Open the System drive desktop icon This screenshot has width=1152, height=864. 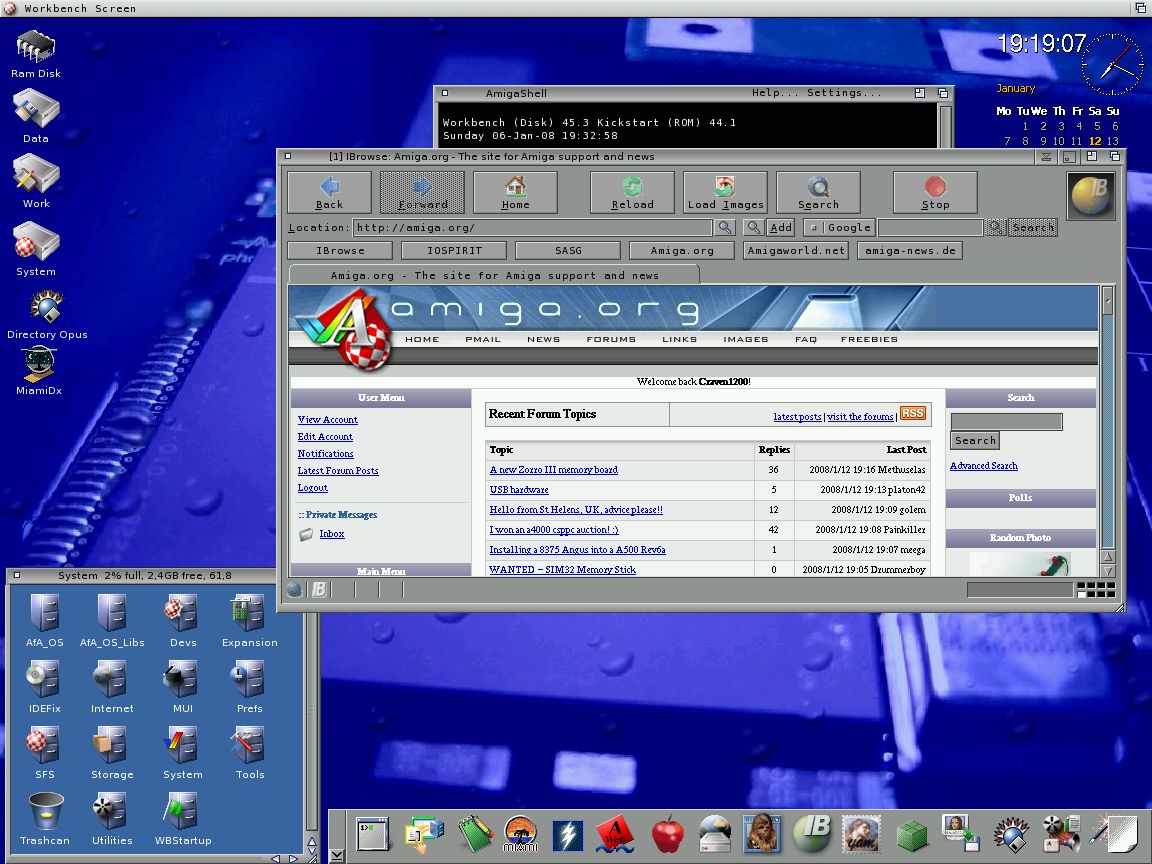click(35, 249)
